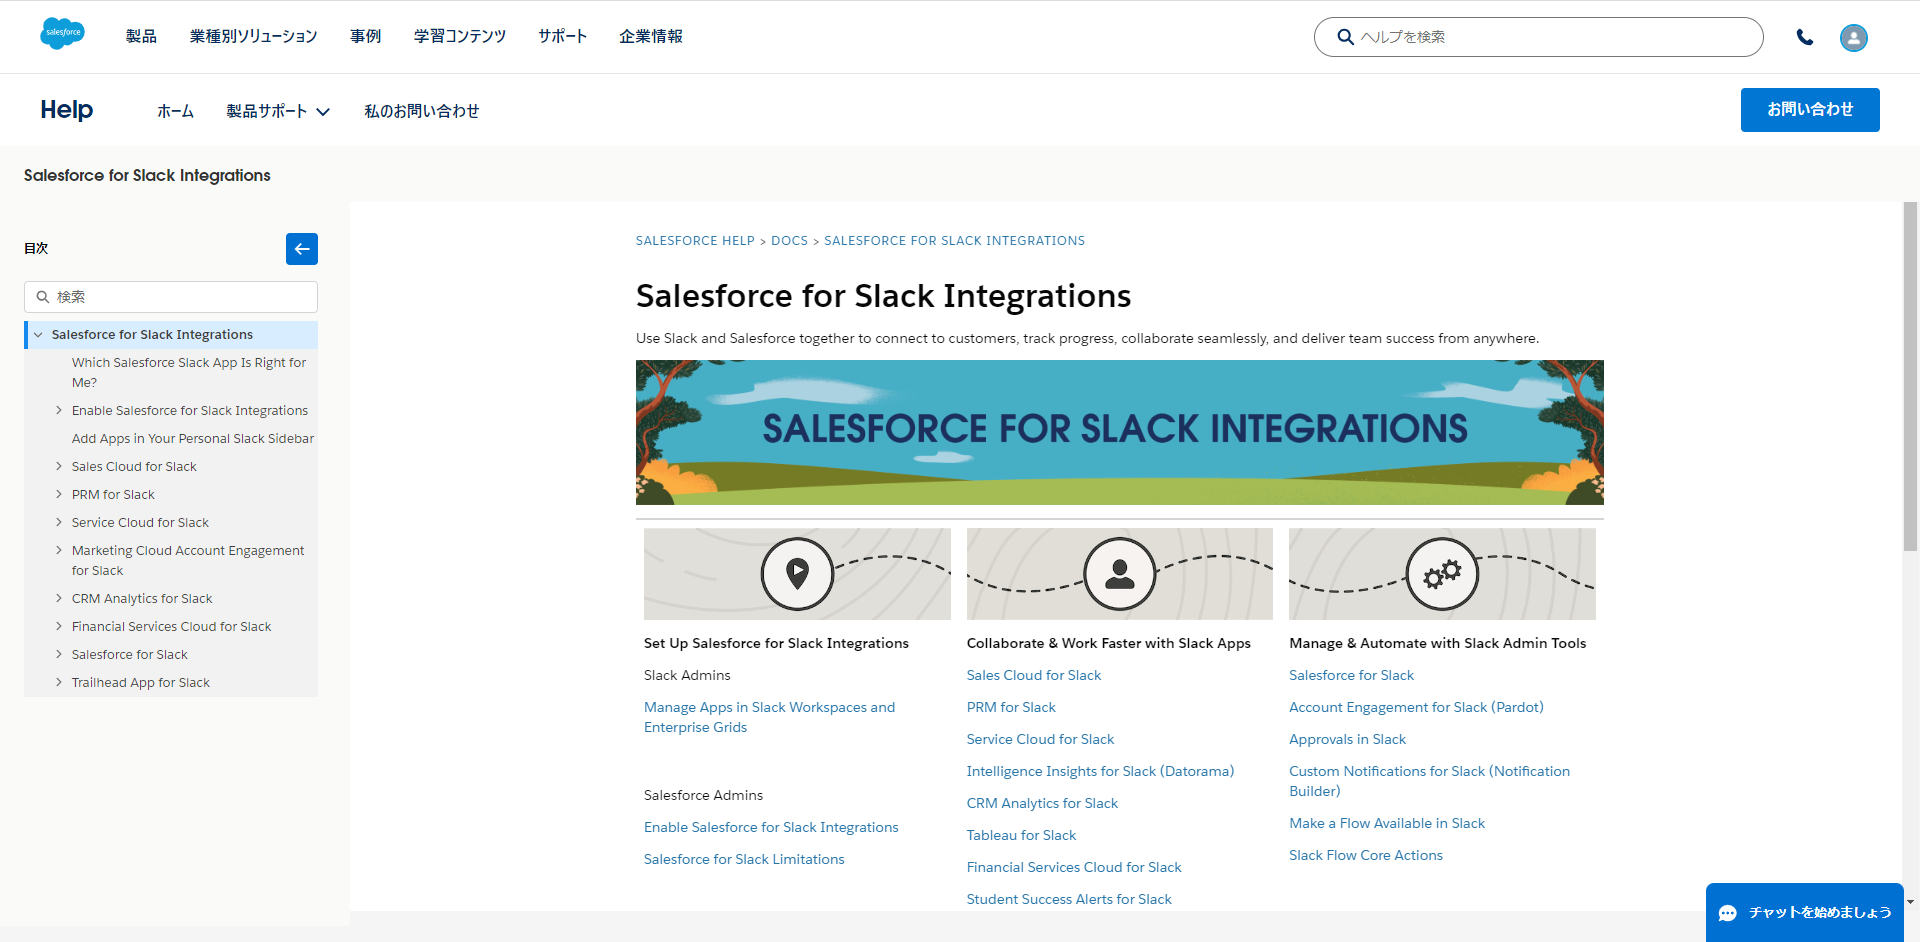
Task: Click the gears circle icon
Action: pos(1442,574)
